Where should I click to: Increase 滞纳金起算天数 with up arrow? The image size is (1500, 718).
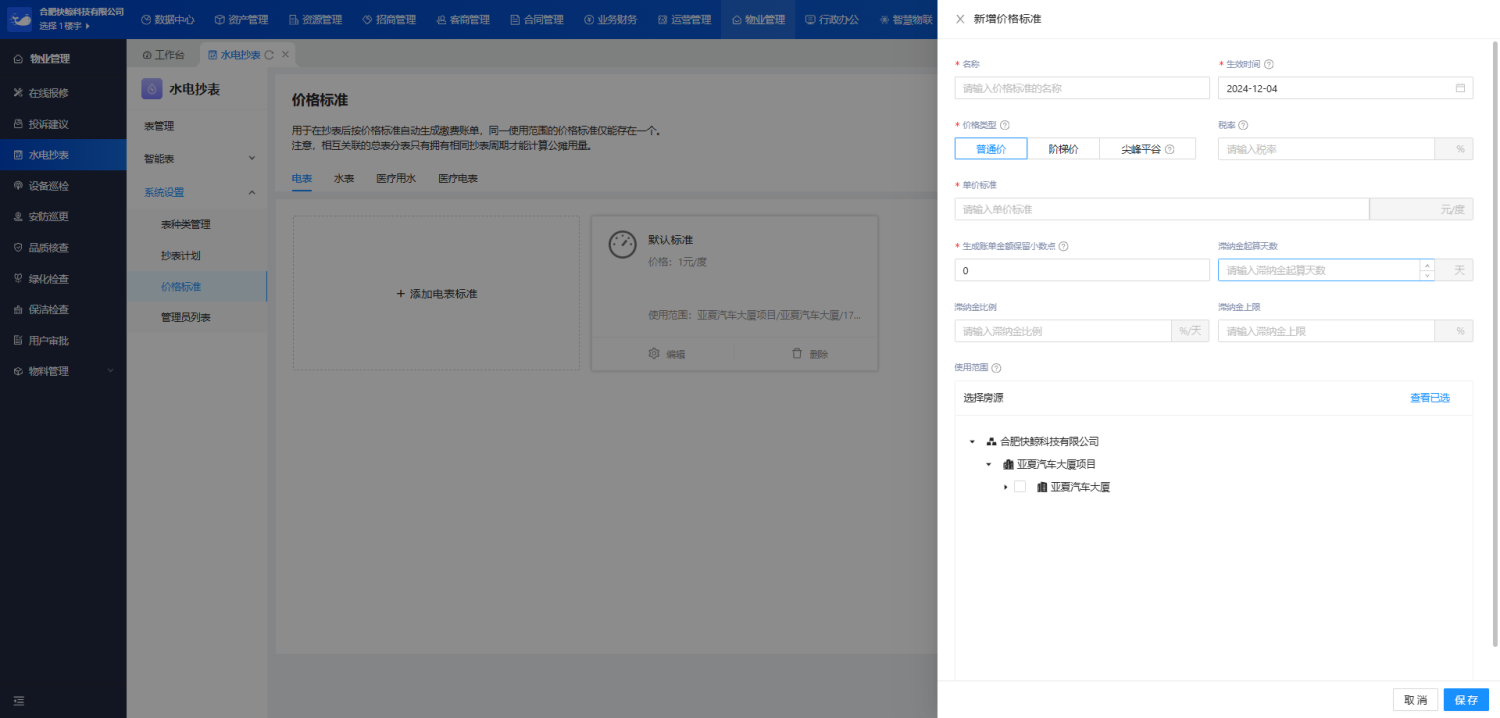pos(1427,265)
